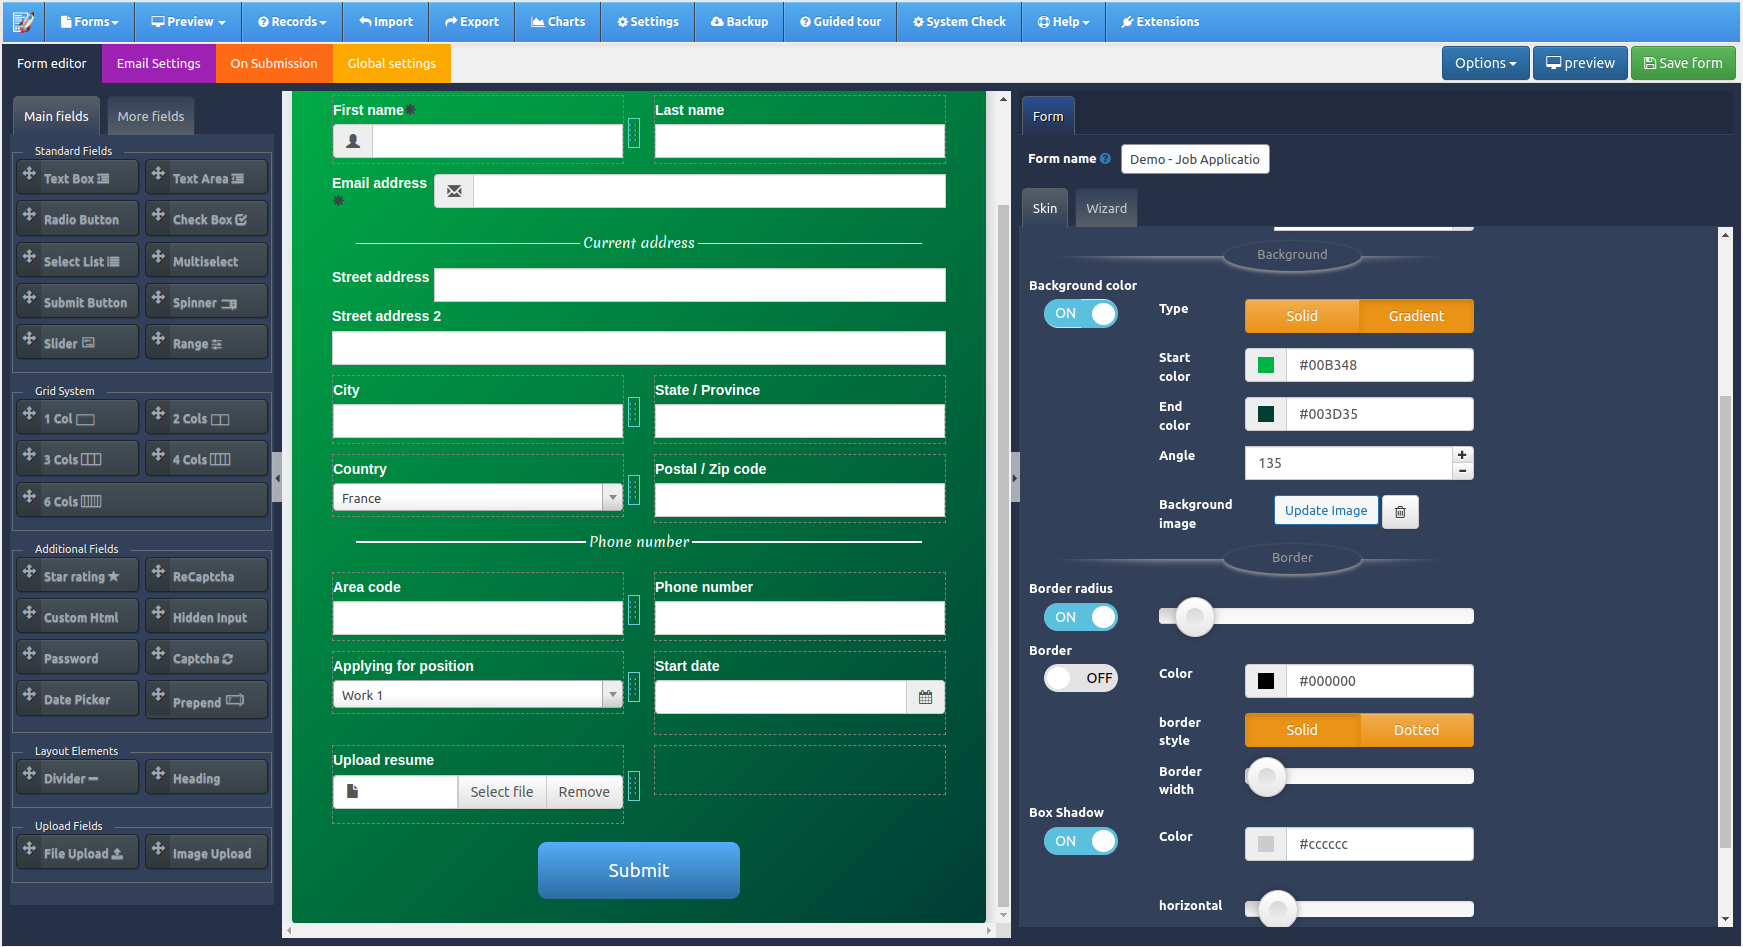The image size is (1743, 947).
Task: Switch to the Wizard tab
Action: (x=1105, y=208)
